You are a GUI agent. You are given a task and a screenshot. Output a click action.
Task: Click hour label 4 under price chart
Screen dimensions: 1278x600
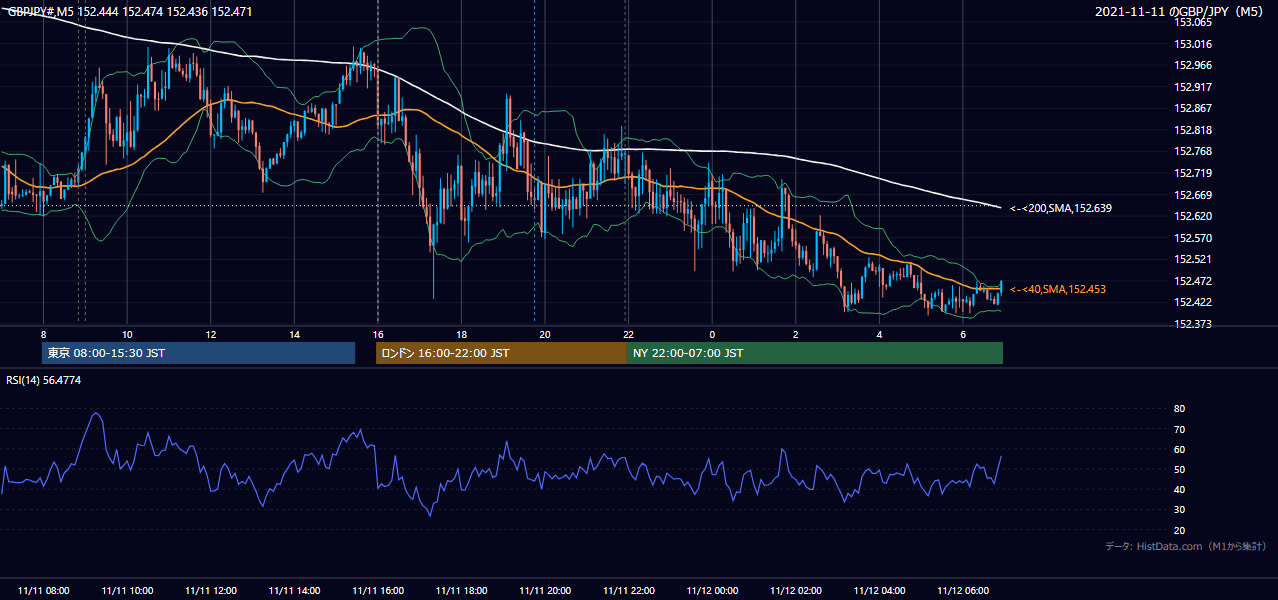click(879, 334)
